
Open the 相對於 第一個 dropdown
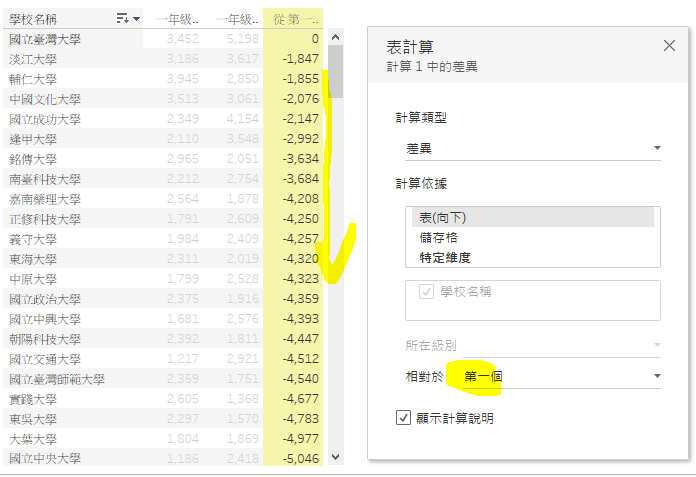(562, 376)
